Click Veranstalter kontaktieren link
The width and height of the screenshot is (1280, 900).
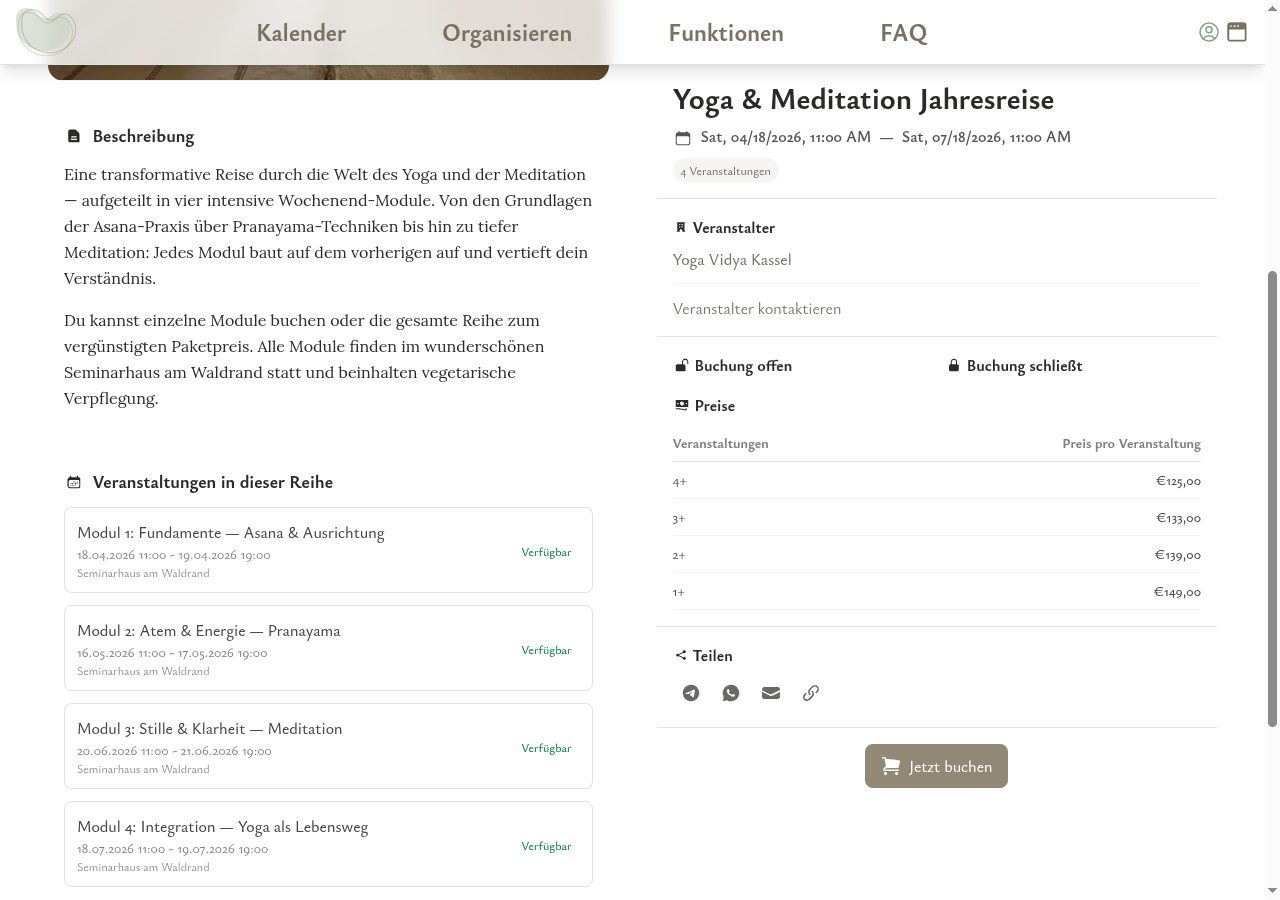point(757,309)
